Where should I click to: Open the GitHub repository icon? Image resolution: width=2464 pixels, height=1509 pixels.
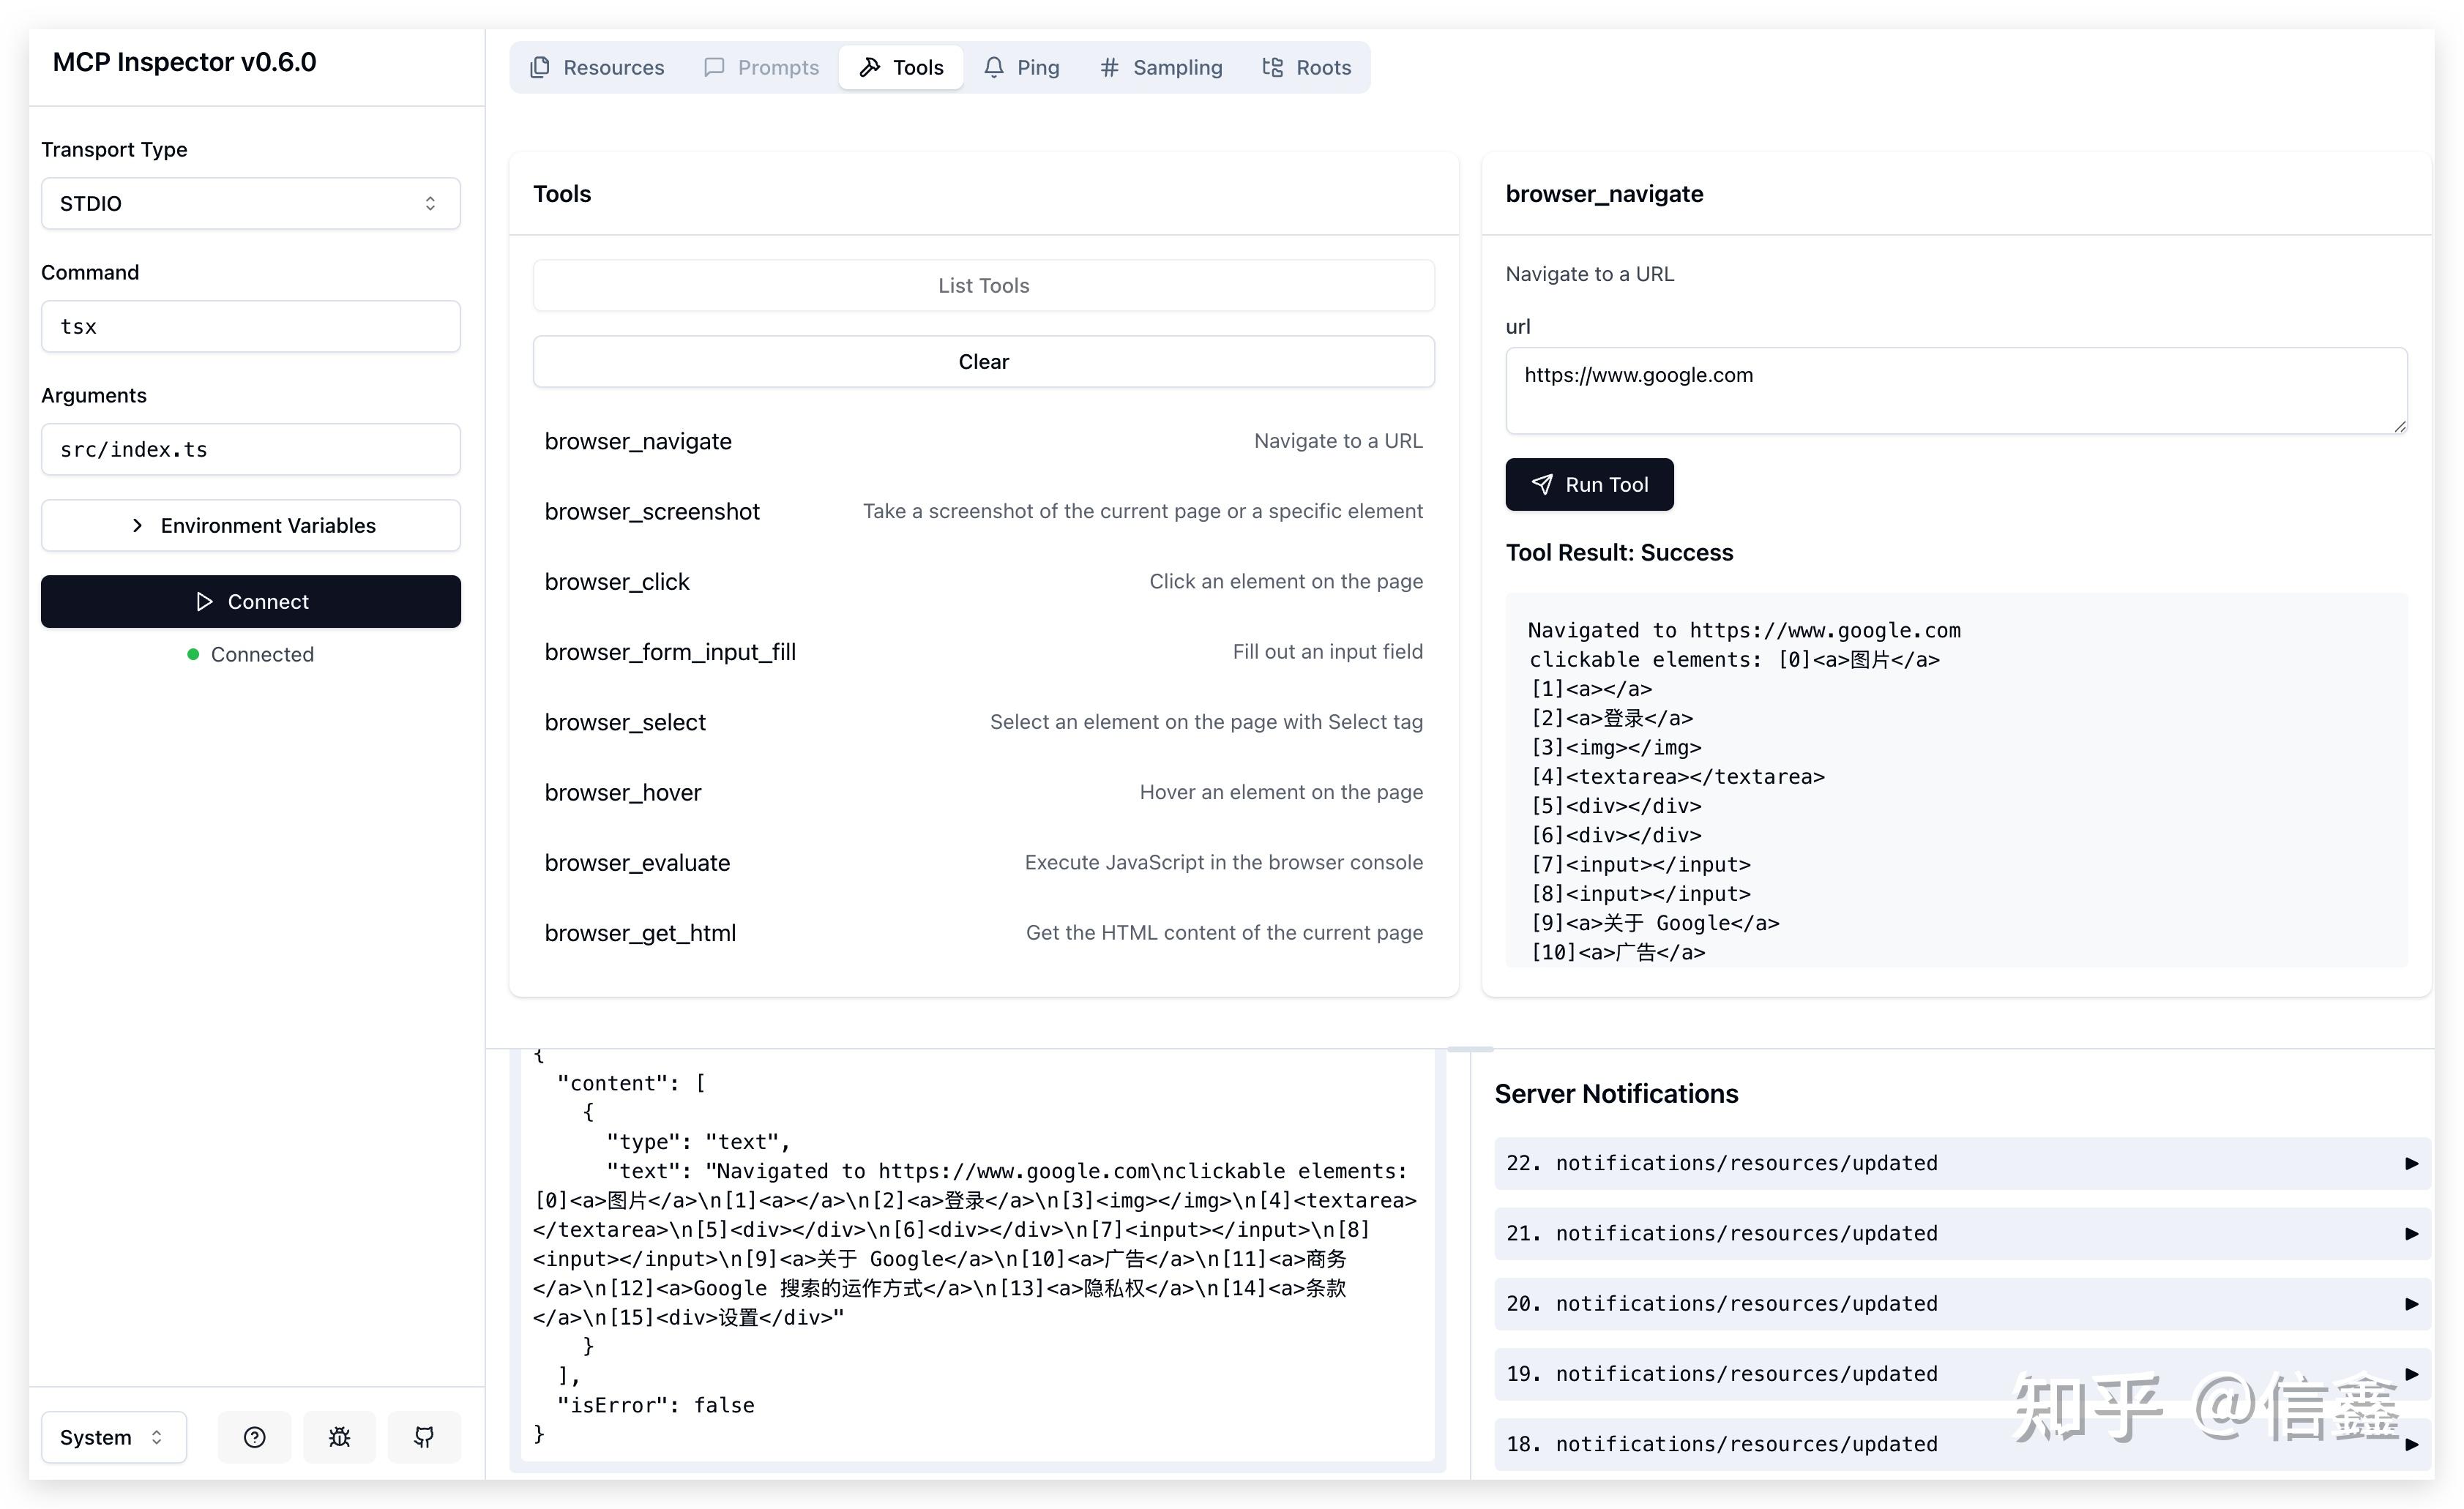pos(424,1437)
